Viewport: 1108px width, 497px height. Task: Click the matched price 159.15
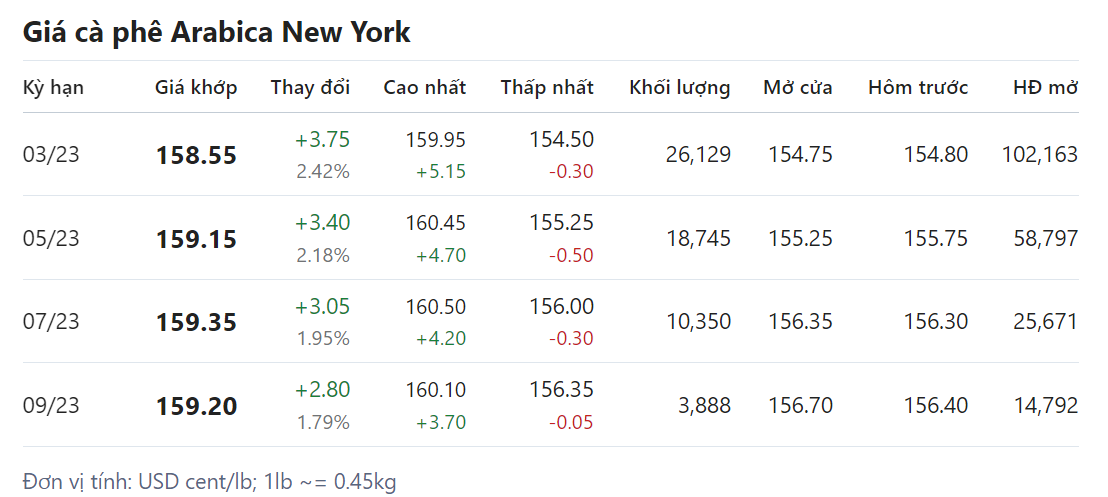(196, 240)
